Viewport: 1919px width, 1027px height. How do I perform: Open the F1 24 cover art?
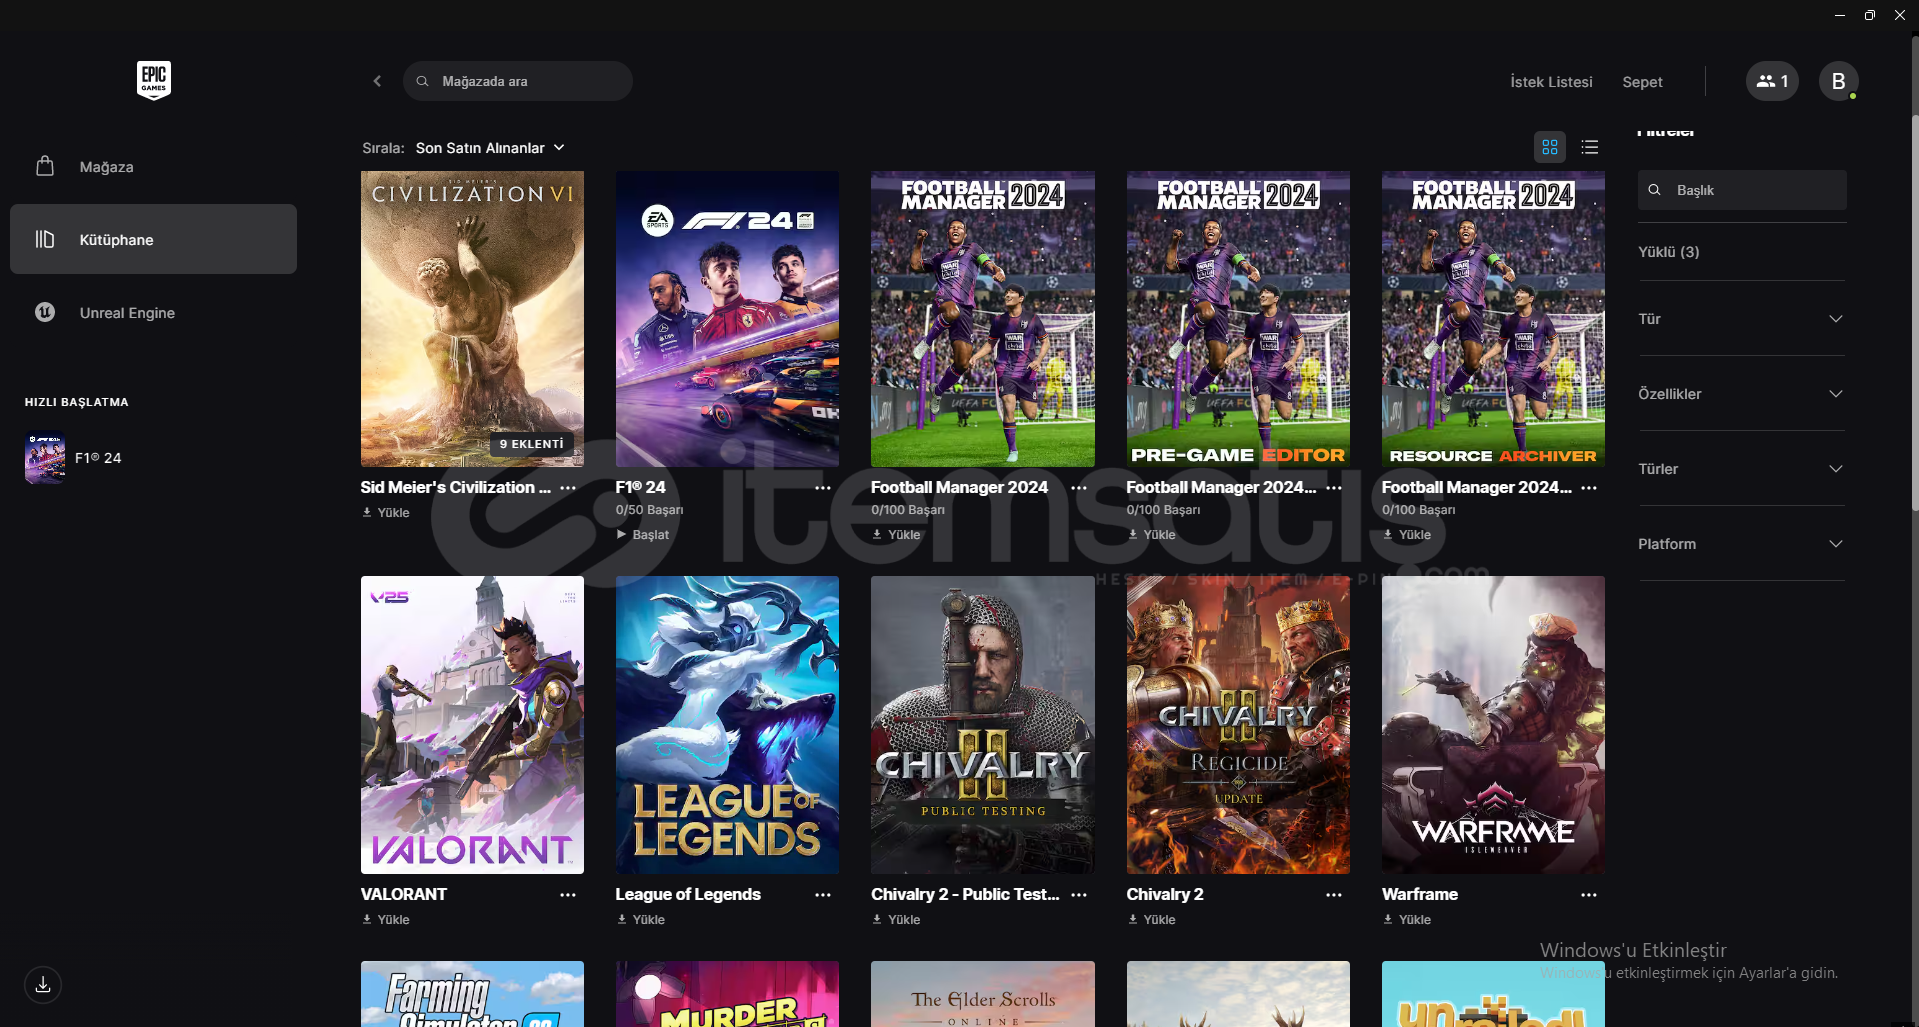pyautogui.click(x=727, y=319)
